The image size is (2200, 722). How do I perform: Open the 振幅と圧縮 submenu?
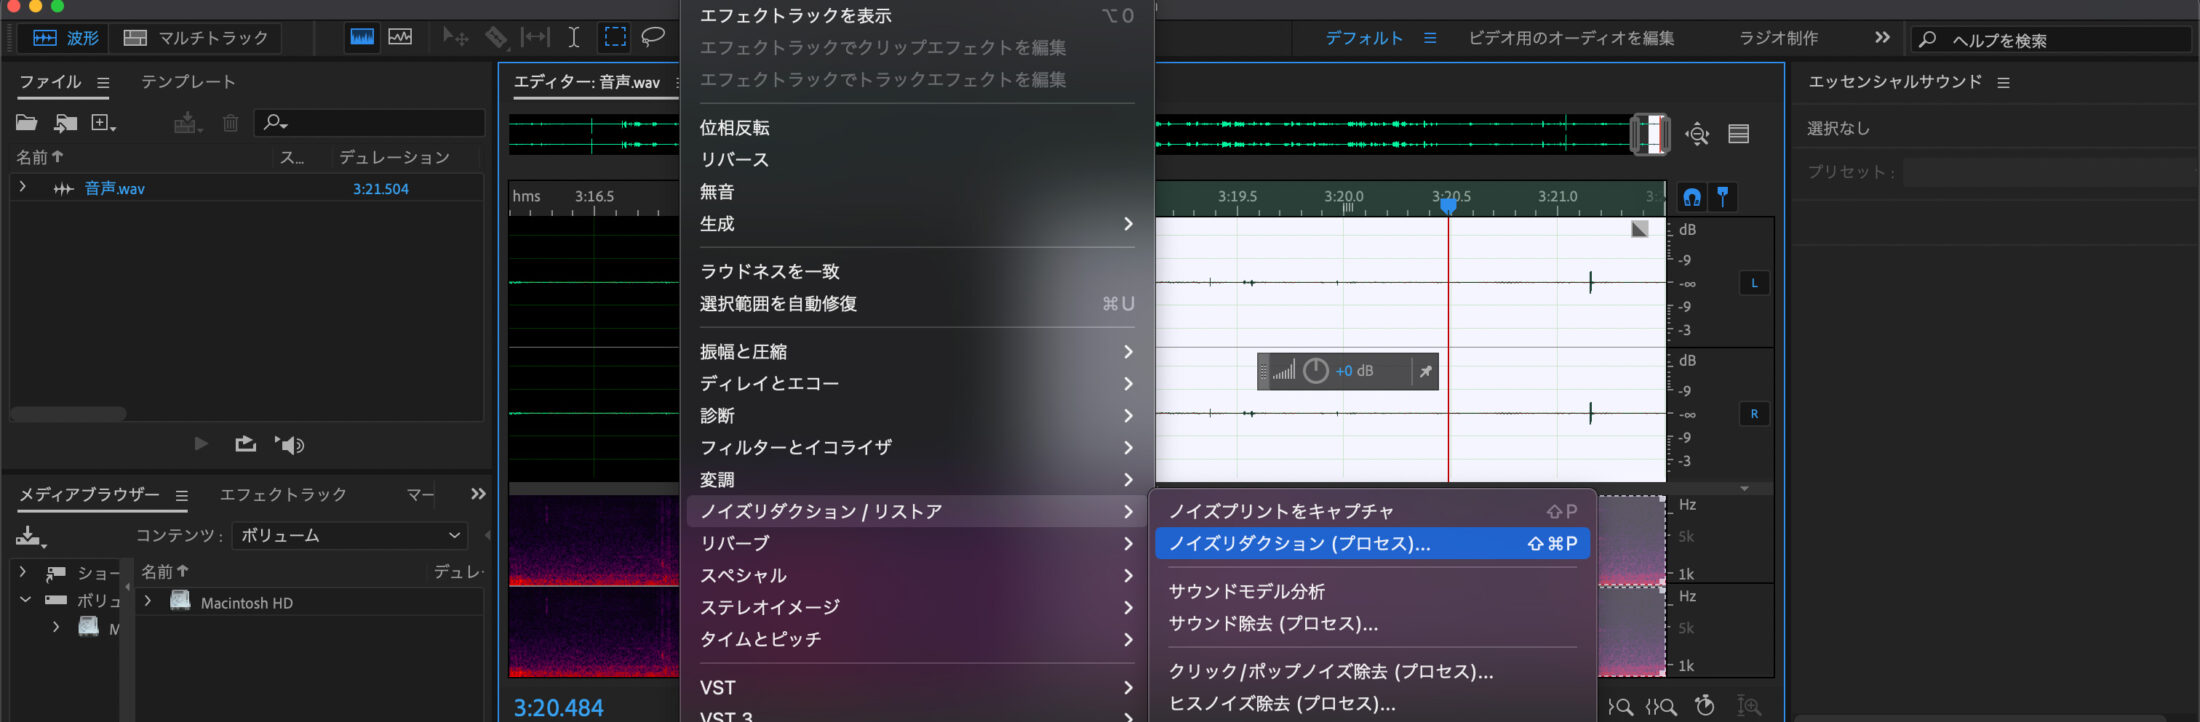[916, 351]
